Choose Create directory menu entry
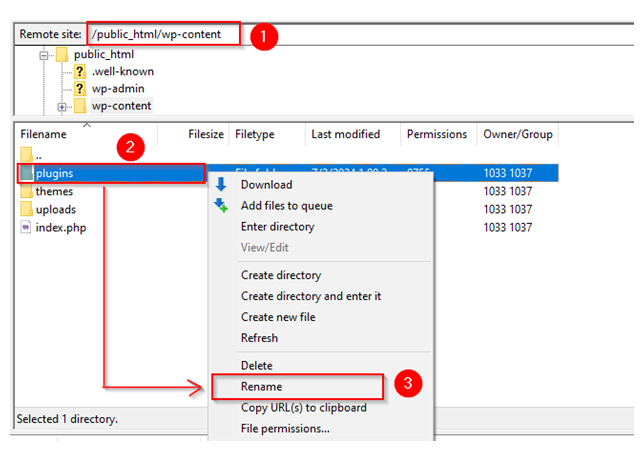Screen dimensions: 644x461 pos(321,275)
